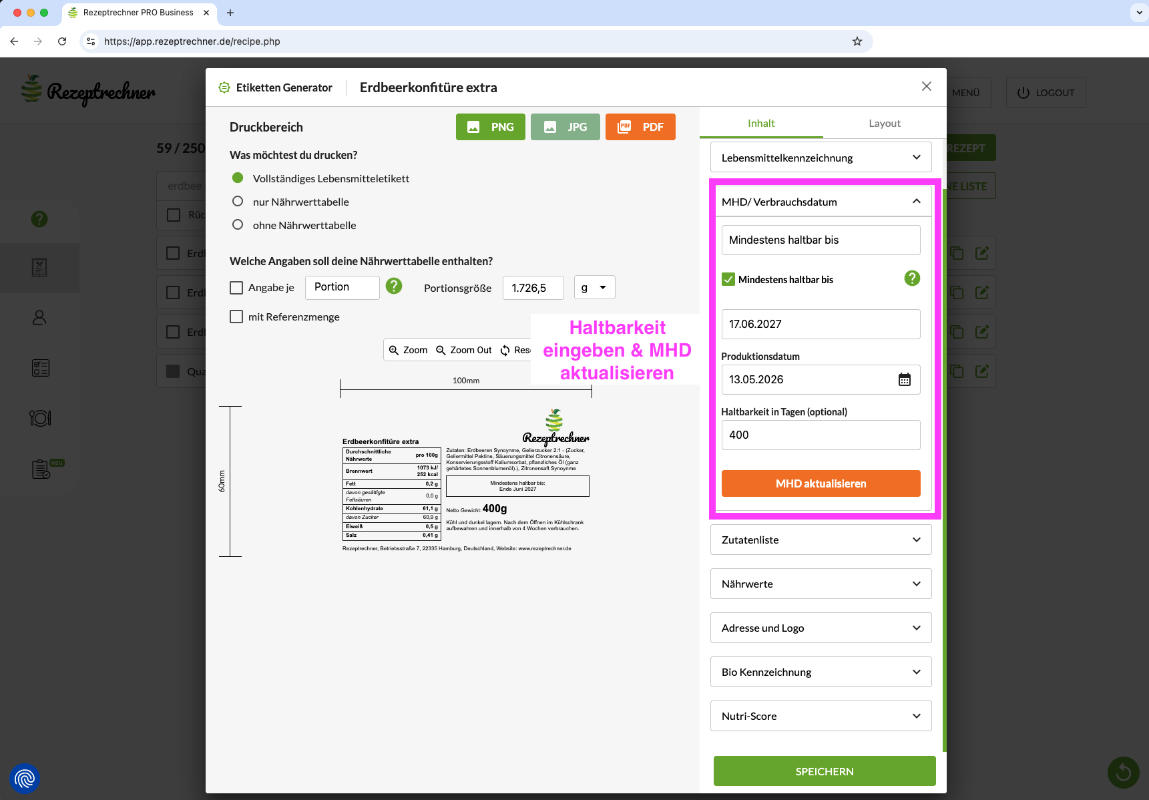
Task: Save with the SPEICHERN button
Action: coord(824,771)
